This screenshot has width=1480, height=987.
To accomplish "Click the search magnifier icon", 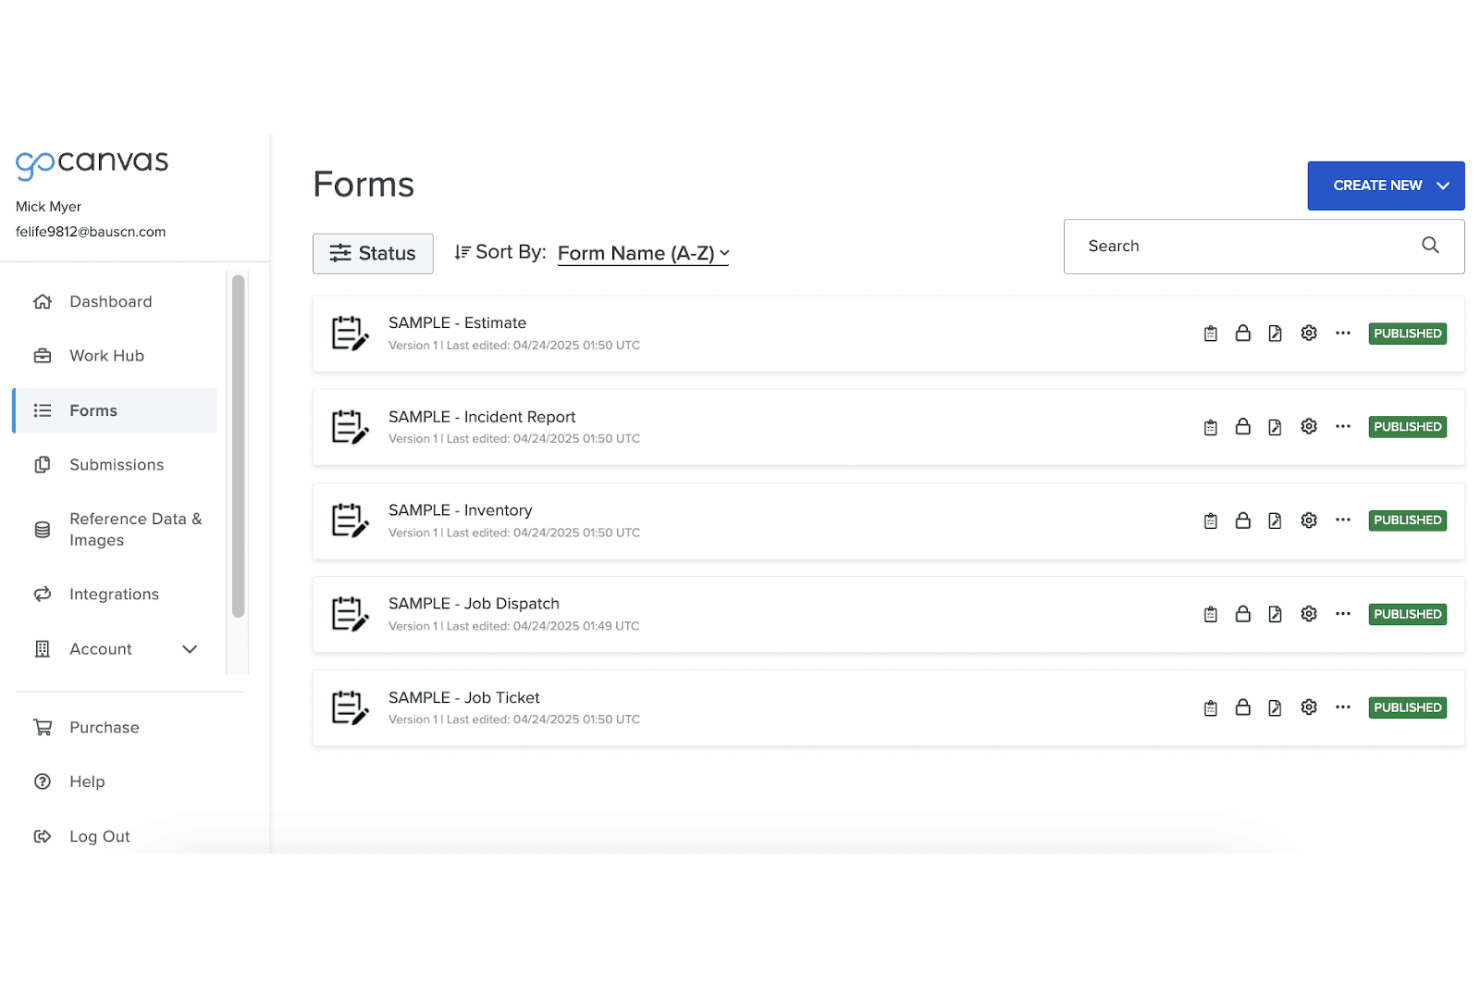I will click(x=1430, y=245).
